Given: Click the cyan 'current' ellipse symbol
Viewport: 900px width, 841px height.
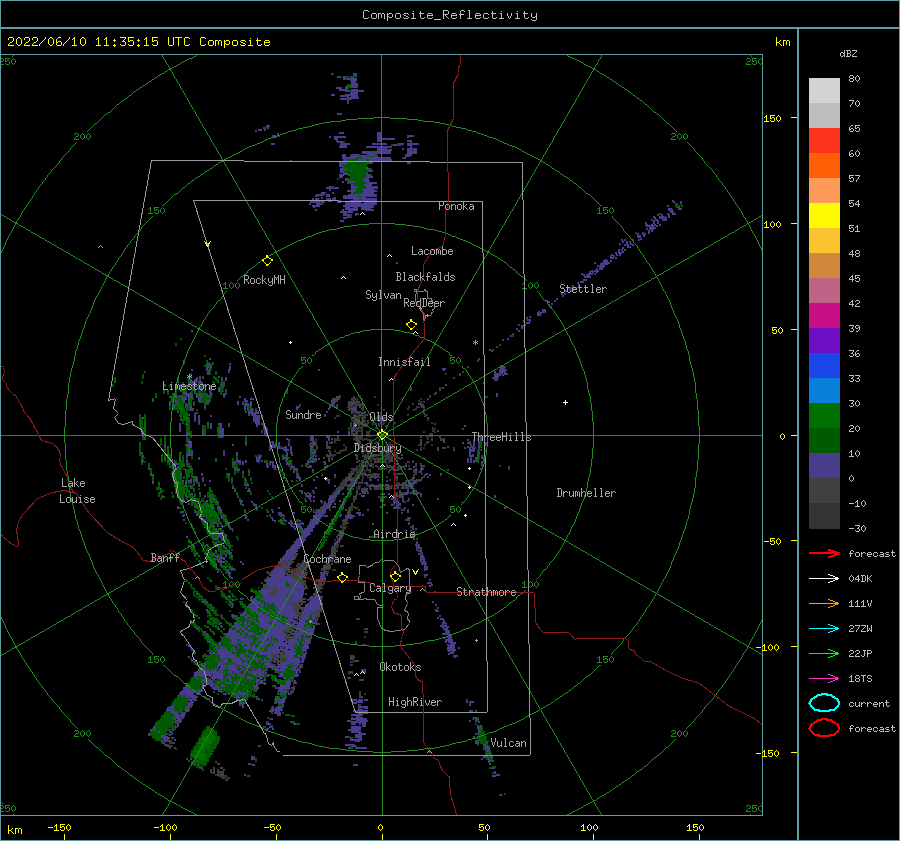Looking at the screenshot, I should [x=824, y=703].
